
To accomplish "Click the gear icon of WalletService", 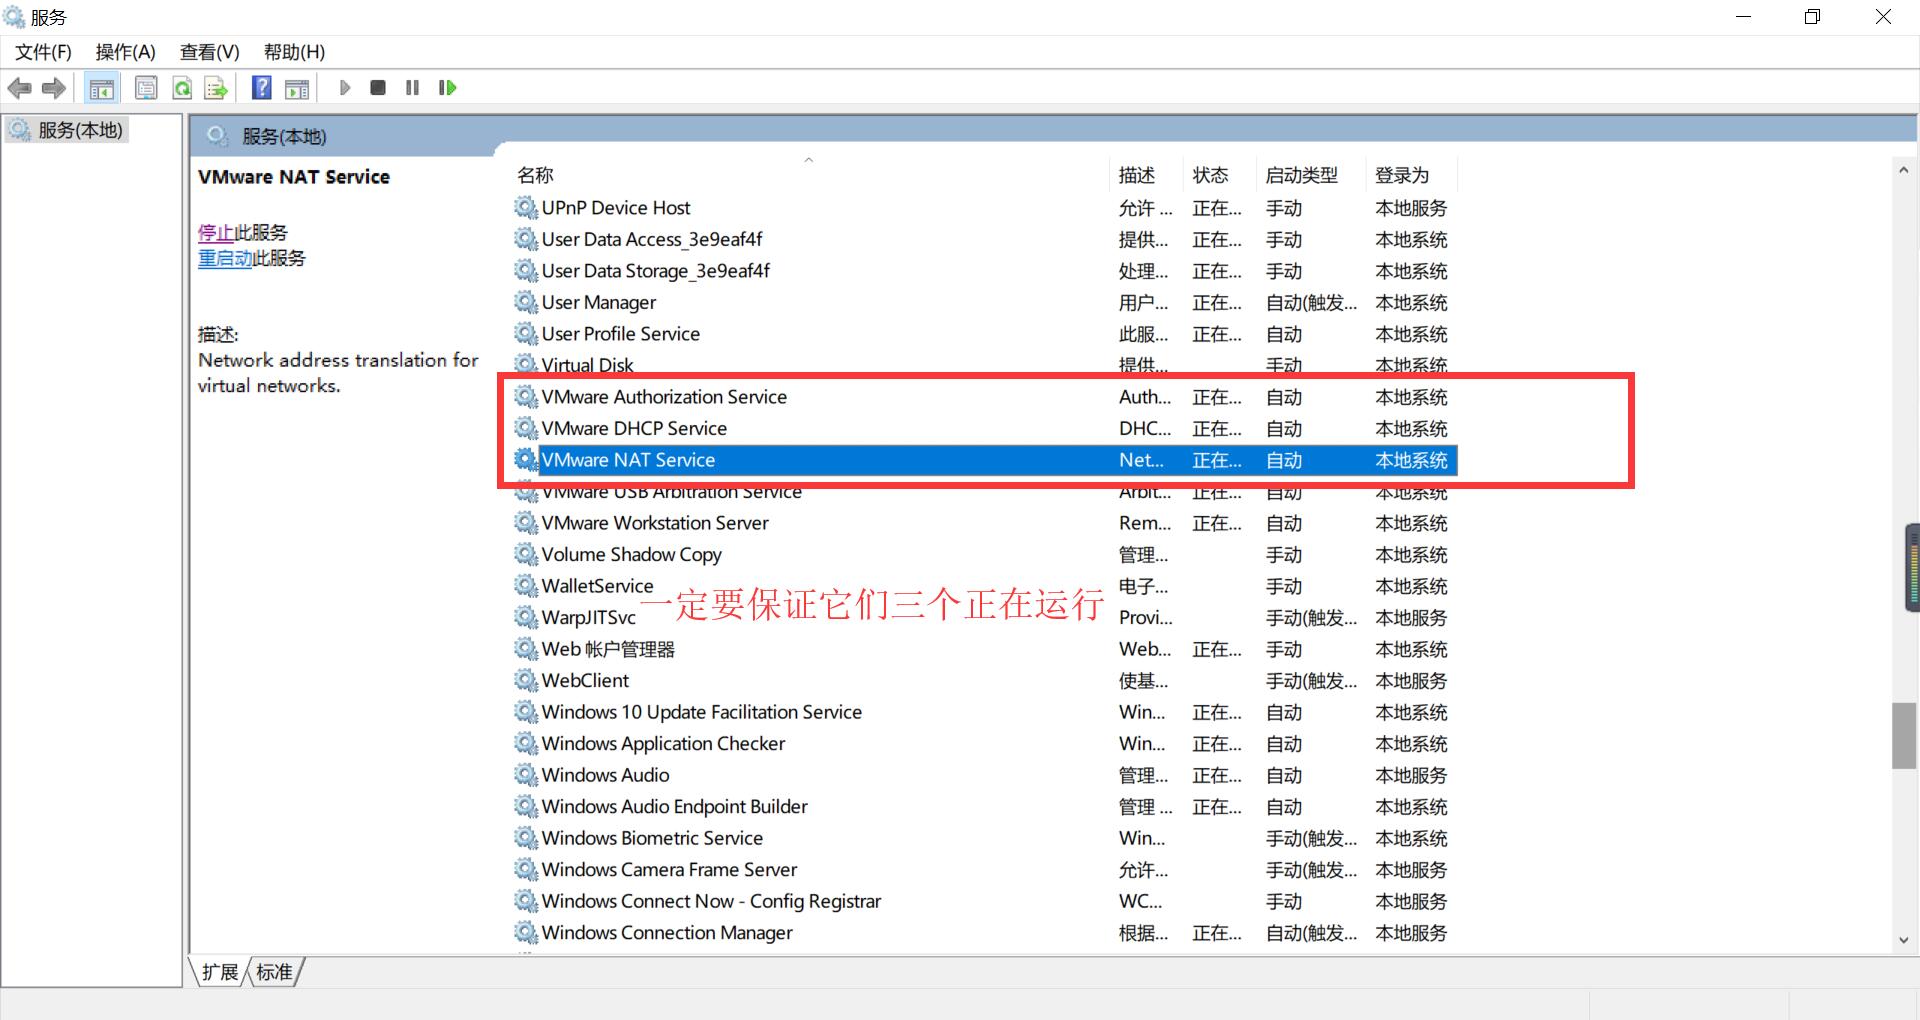I will coord(526,585).
